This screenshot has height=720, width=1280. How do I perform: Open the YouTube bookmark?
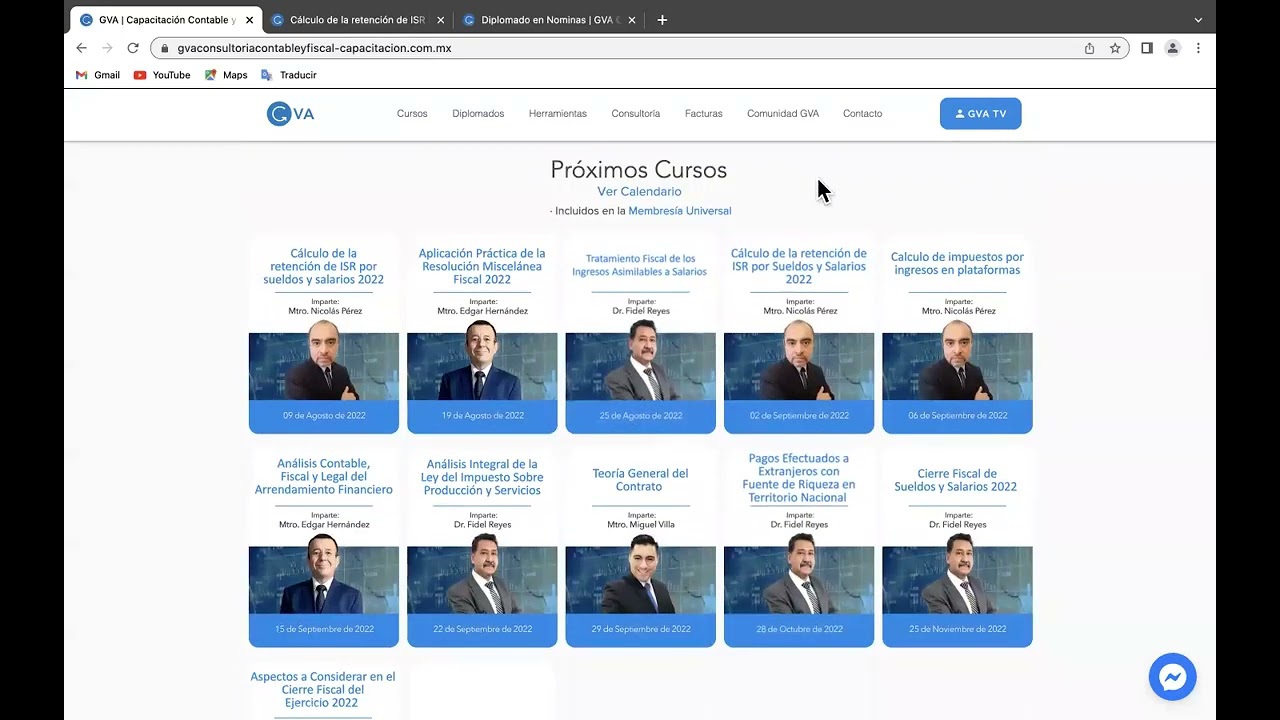(x=161, y=75)
